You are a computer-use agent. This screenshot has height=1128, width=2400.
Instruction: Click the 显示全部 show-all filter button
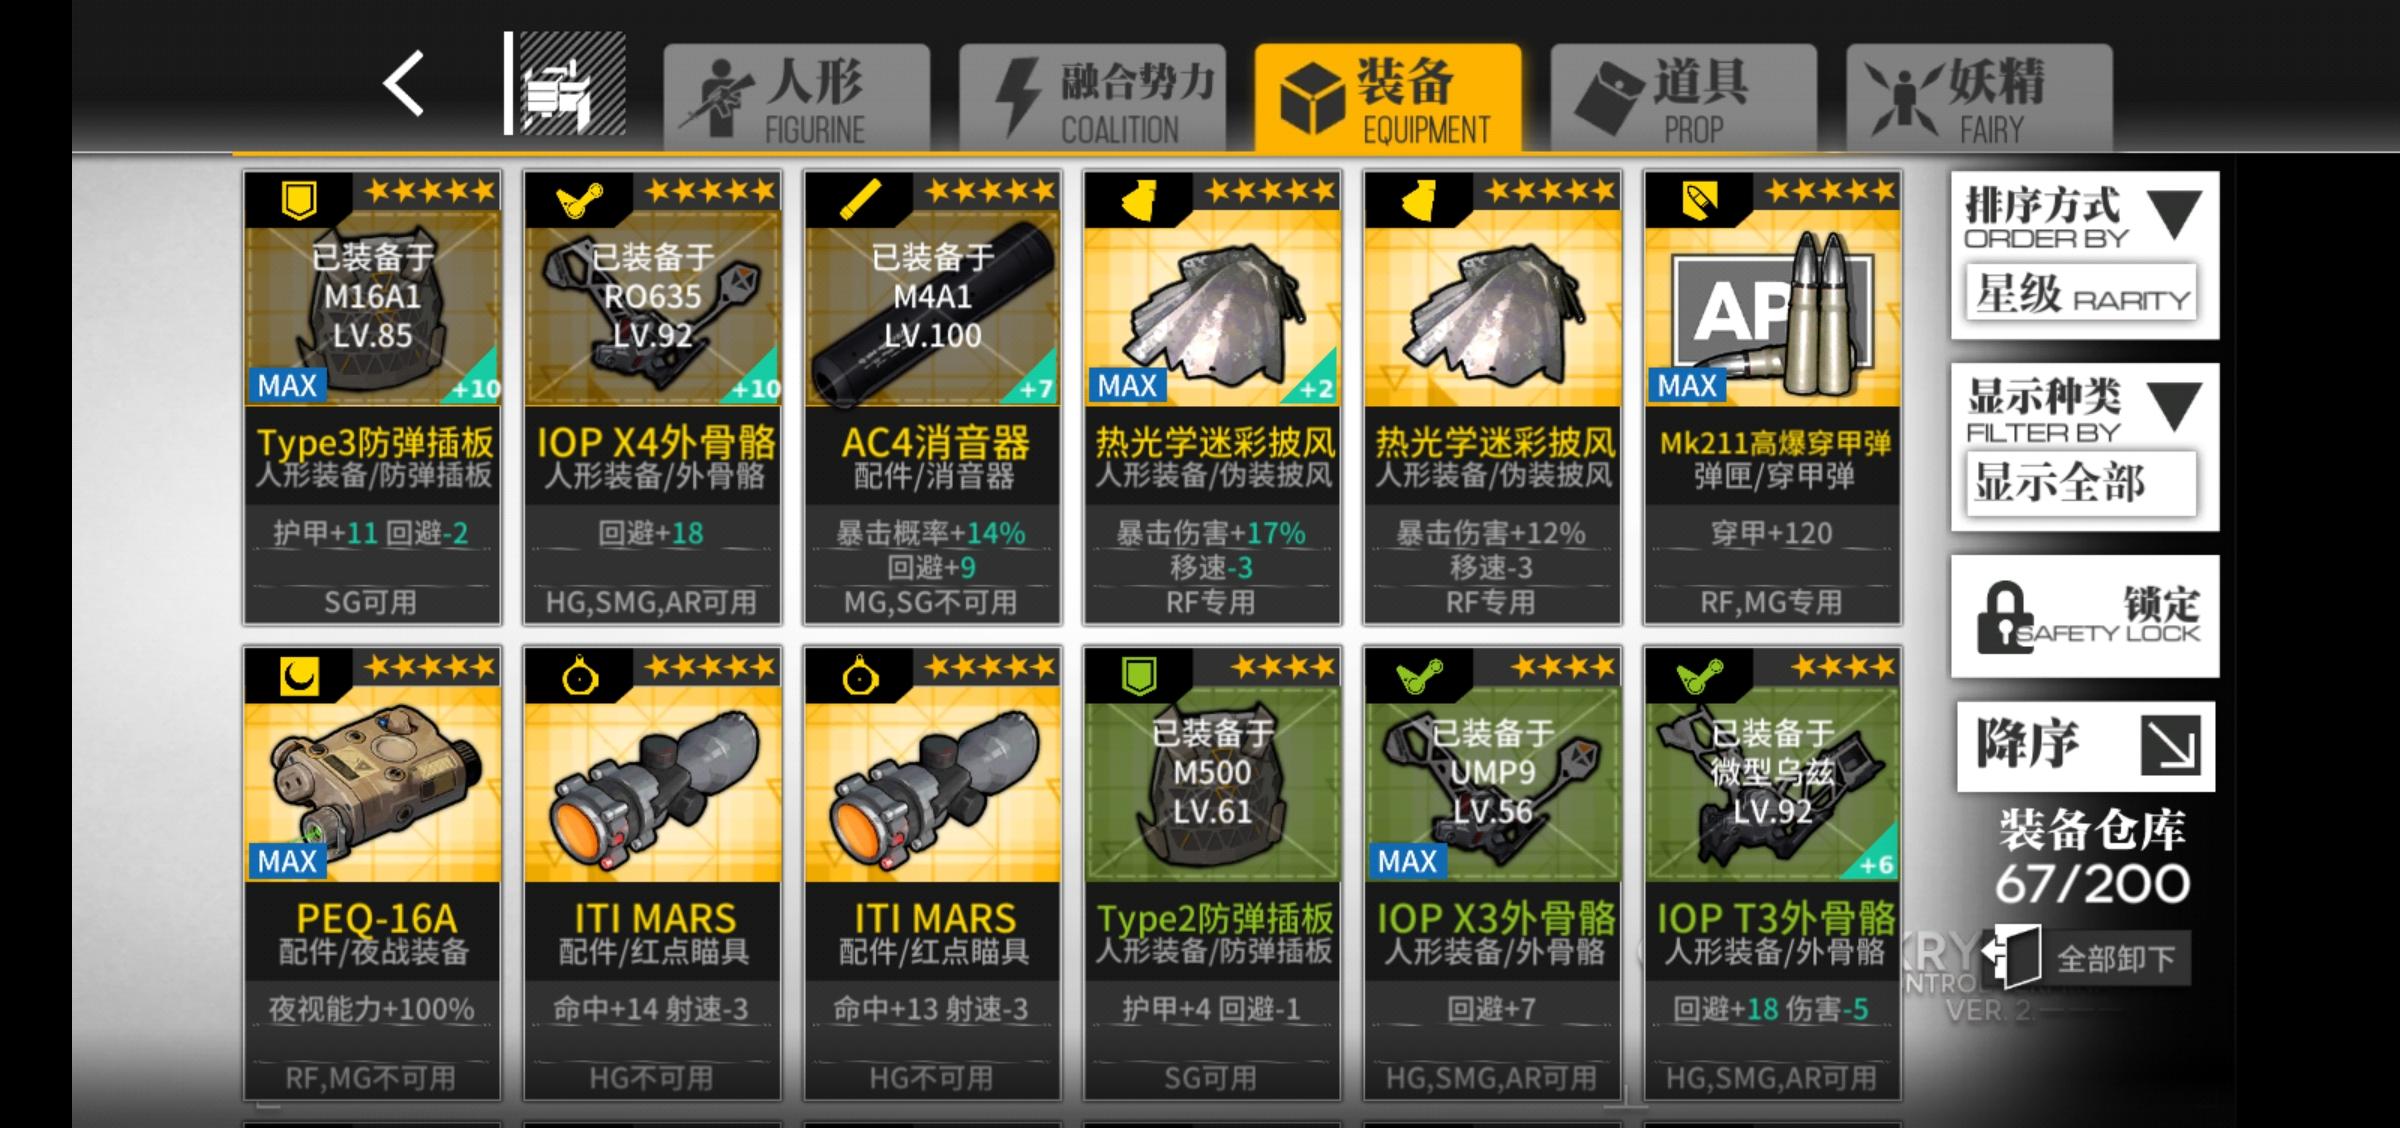(2081, 484)
